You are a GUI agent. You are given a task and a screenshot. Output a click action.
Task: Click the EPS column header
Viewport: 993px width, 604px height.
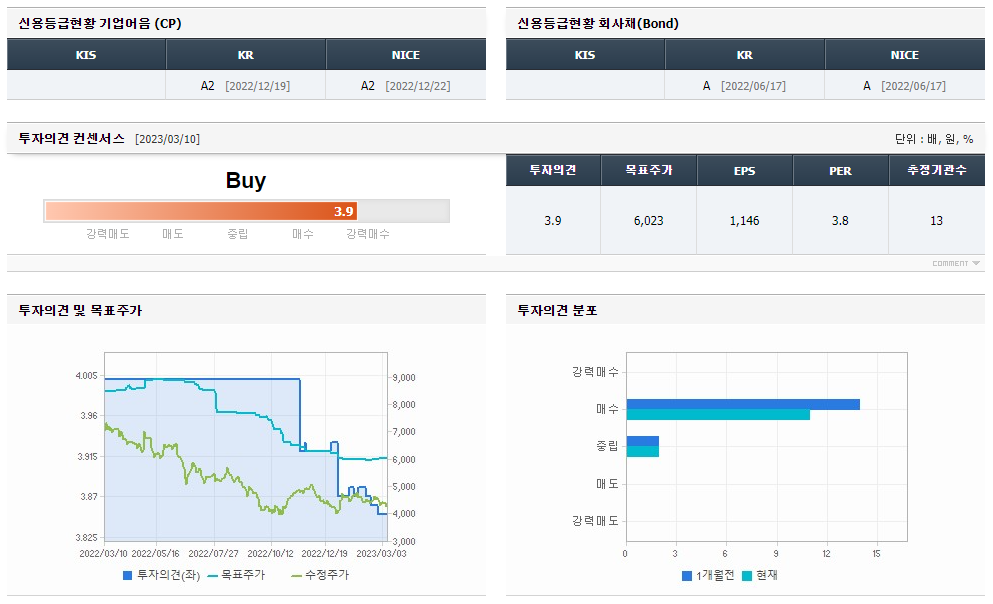pos(745,170)
